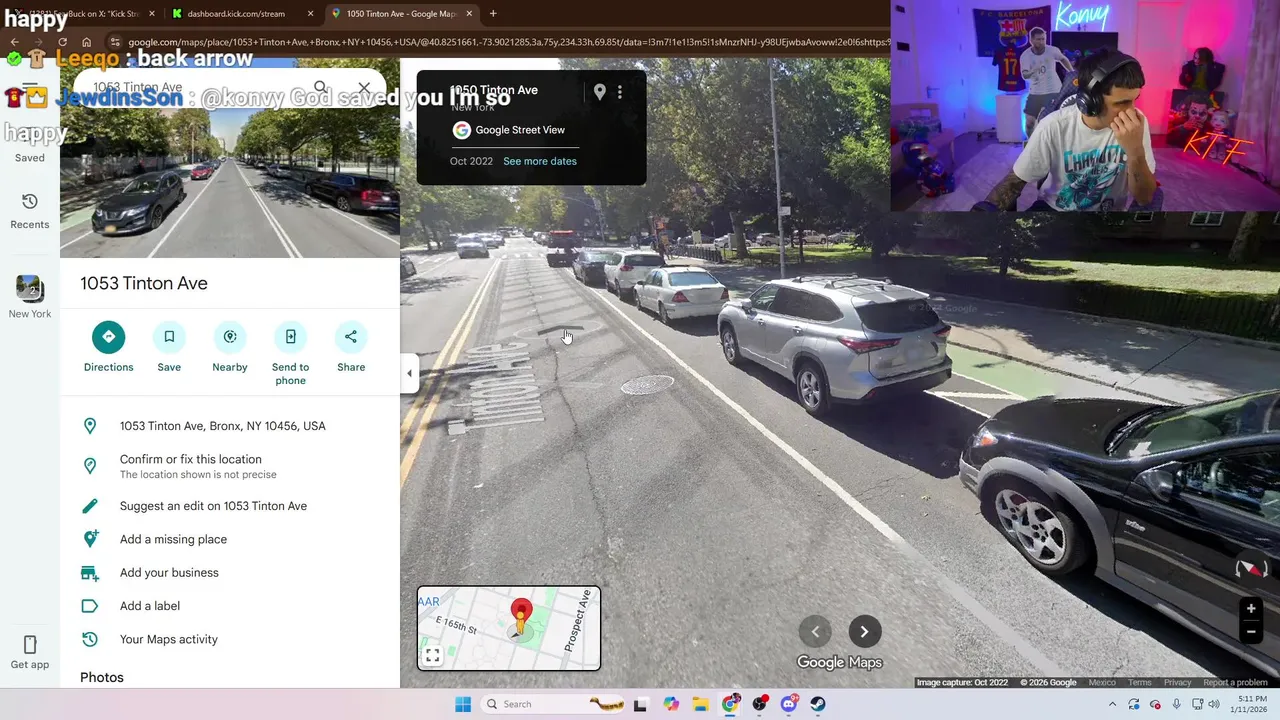The height and width of the screenshot is (720, 1280).
Task: Open the place header photo of Tinton Ave
Action: [x=230, y=180]
